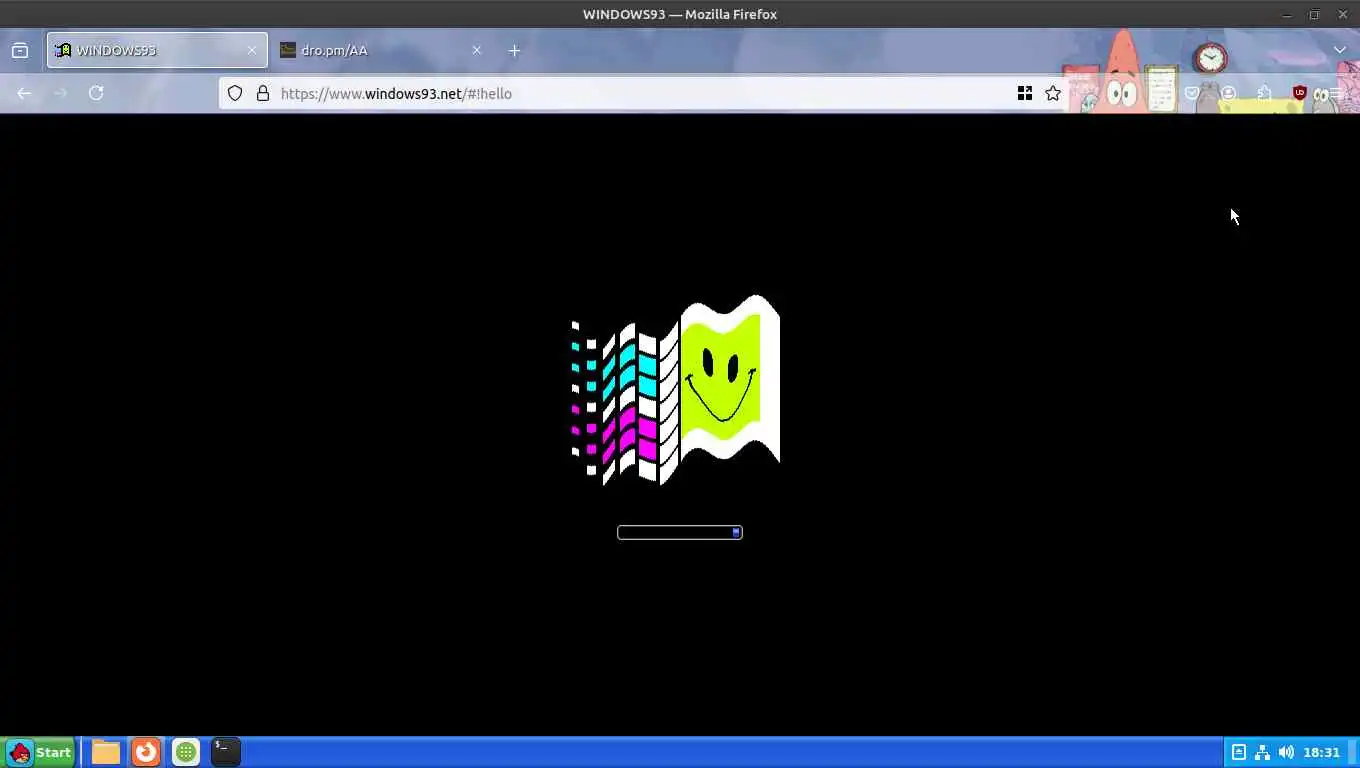Reload the current page
The image size is (1360, 768).
pos(96,93)
